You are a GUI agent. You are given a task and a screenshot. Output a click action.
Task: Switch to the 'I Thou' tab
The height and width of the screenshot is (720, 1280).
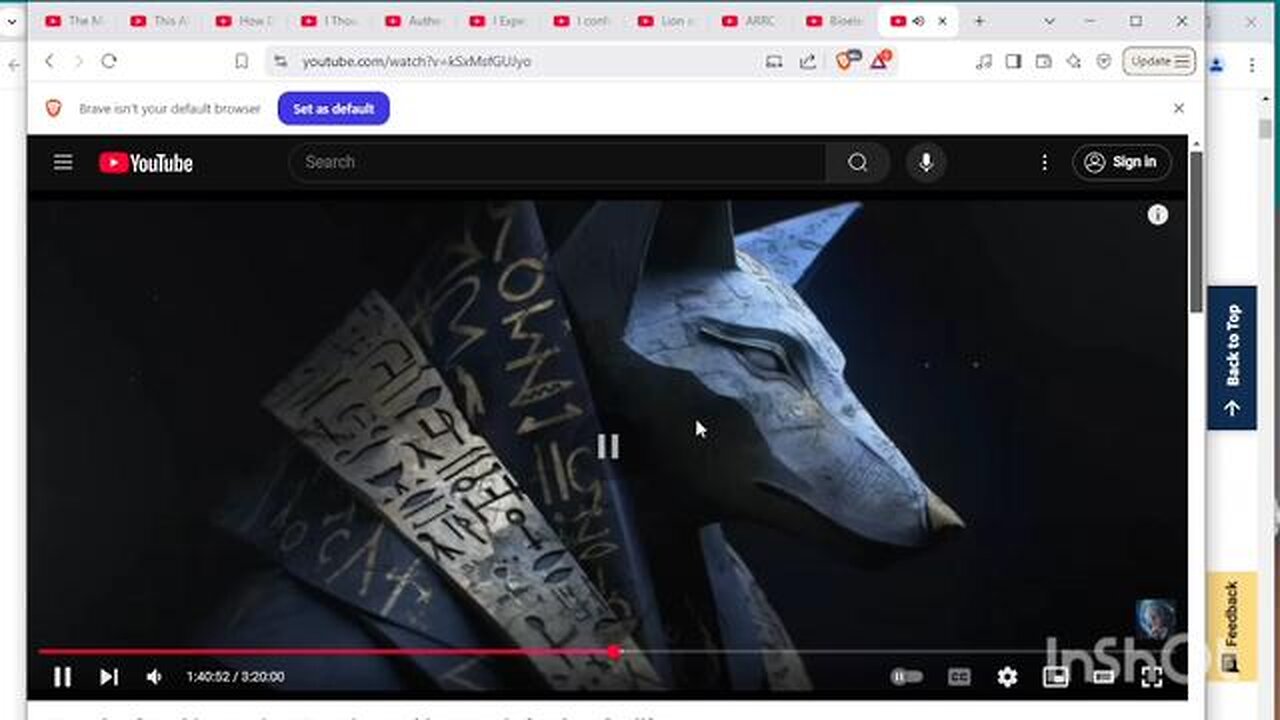coord(330,21)
